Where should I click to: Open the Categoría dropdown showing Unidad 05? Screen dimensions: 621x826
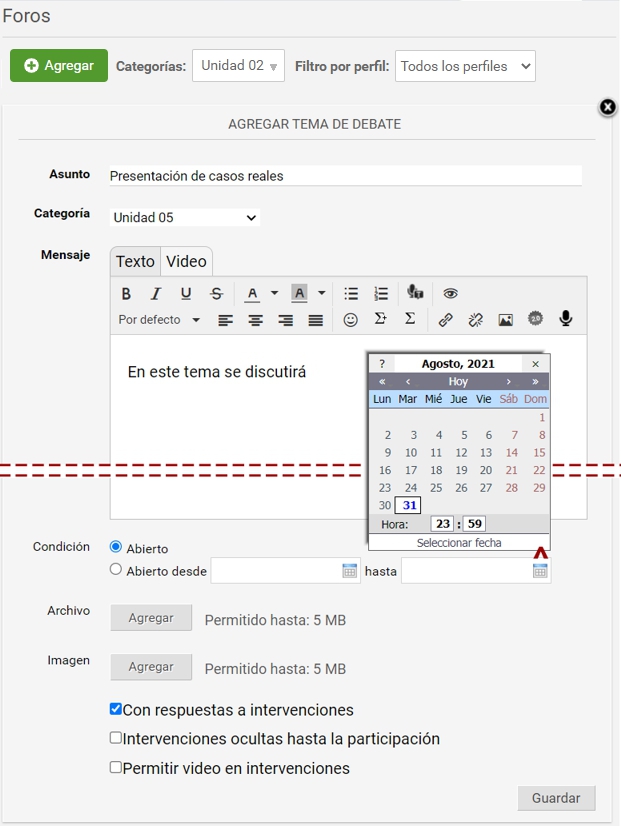pos(185,217)
